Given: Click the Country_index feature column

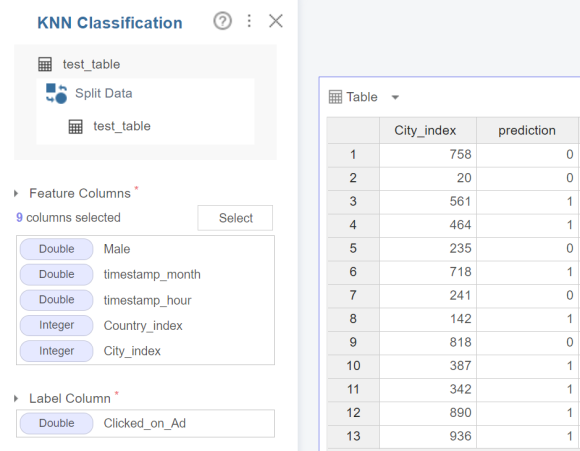Looking at the screenshot, I should click(145, 326).
